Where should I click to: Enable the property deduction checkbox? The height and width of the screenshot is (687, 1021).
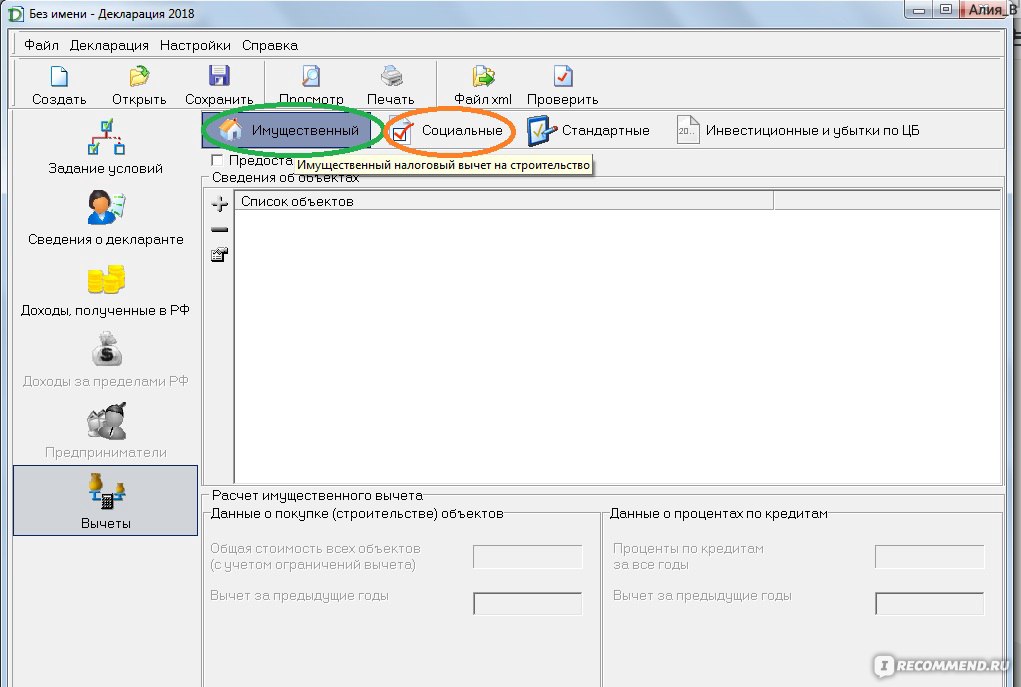coord(217,160)
